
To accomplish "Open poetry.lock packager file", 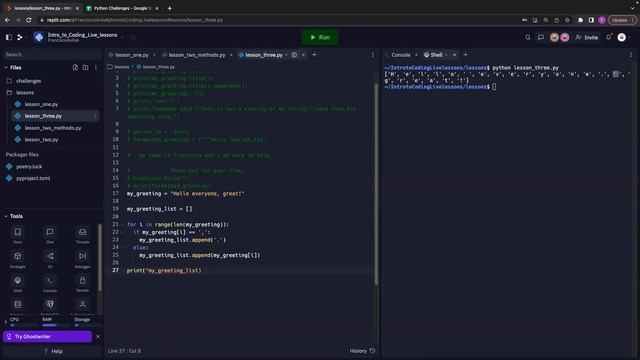I will tap(29, 167).
